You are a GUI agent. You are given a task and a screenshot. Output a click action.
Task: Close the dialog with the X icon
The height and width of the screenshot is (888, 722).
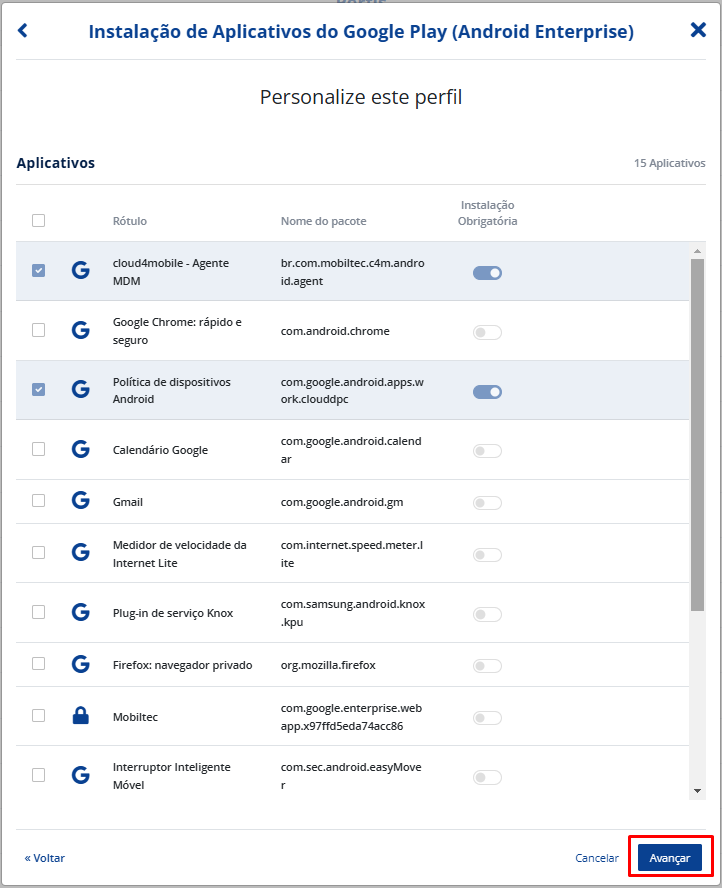698,29
